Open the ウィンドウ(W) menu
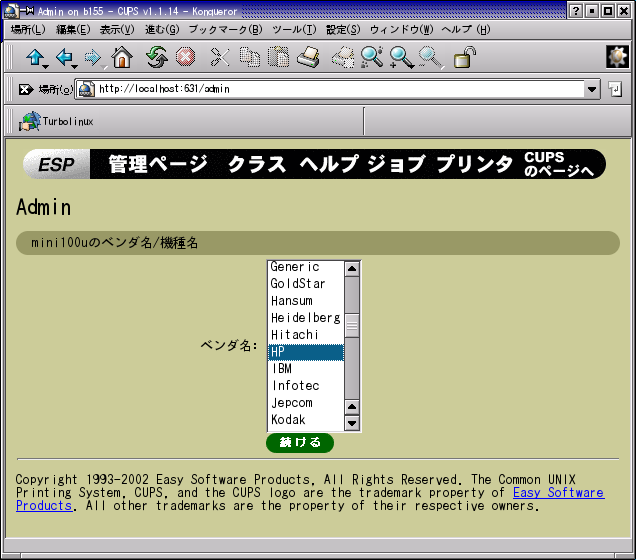The width and height of the screenshot is (636, 560). 402,30
